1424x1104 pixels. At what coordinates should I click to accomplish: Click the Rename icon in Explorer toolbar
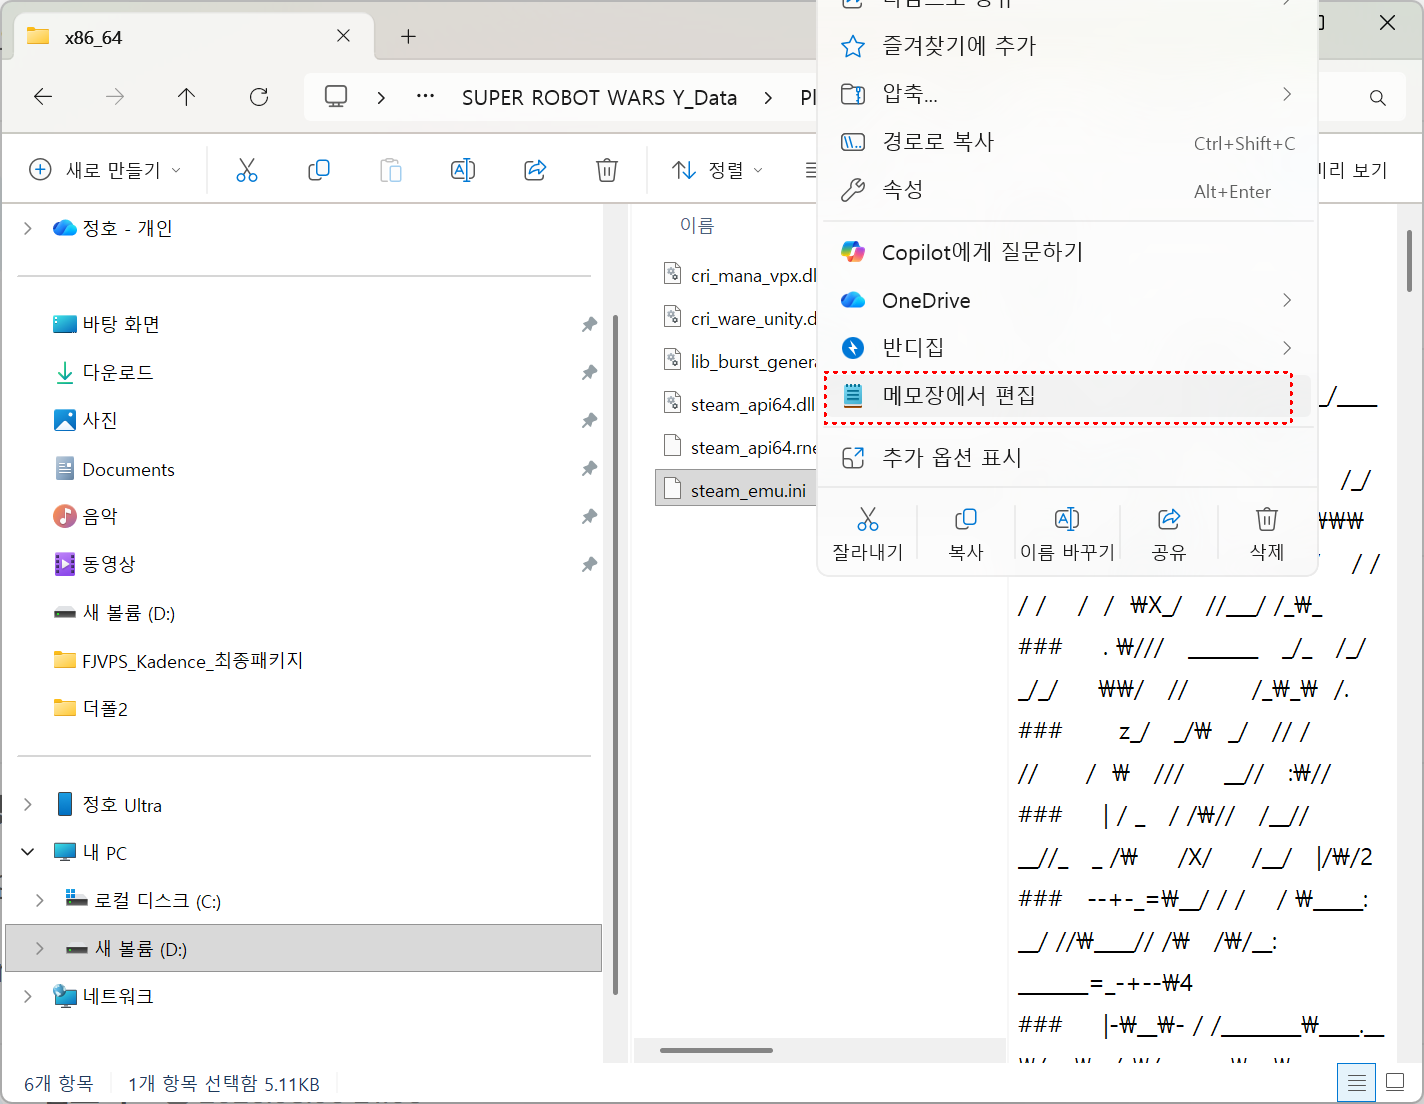(x=463, y=170)
